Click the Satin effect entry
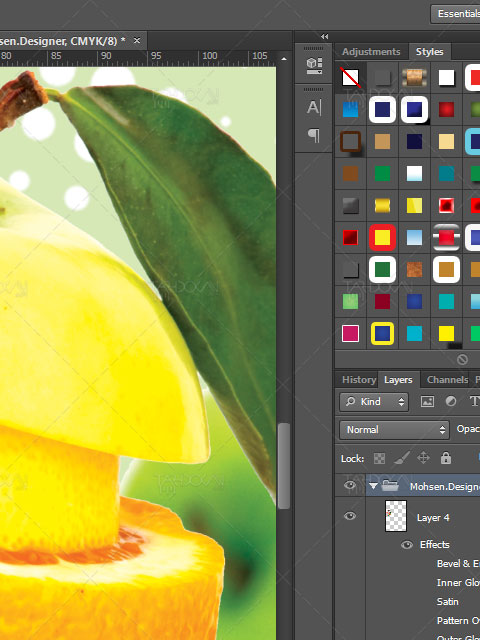The height and width of the screenshot is (640, 480). click(447, 602)
